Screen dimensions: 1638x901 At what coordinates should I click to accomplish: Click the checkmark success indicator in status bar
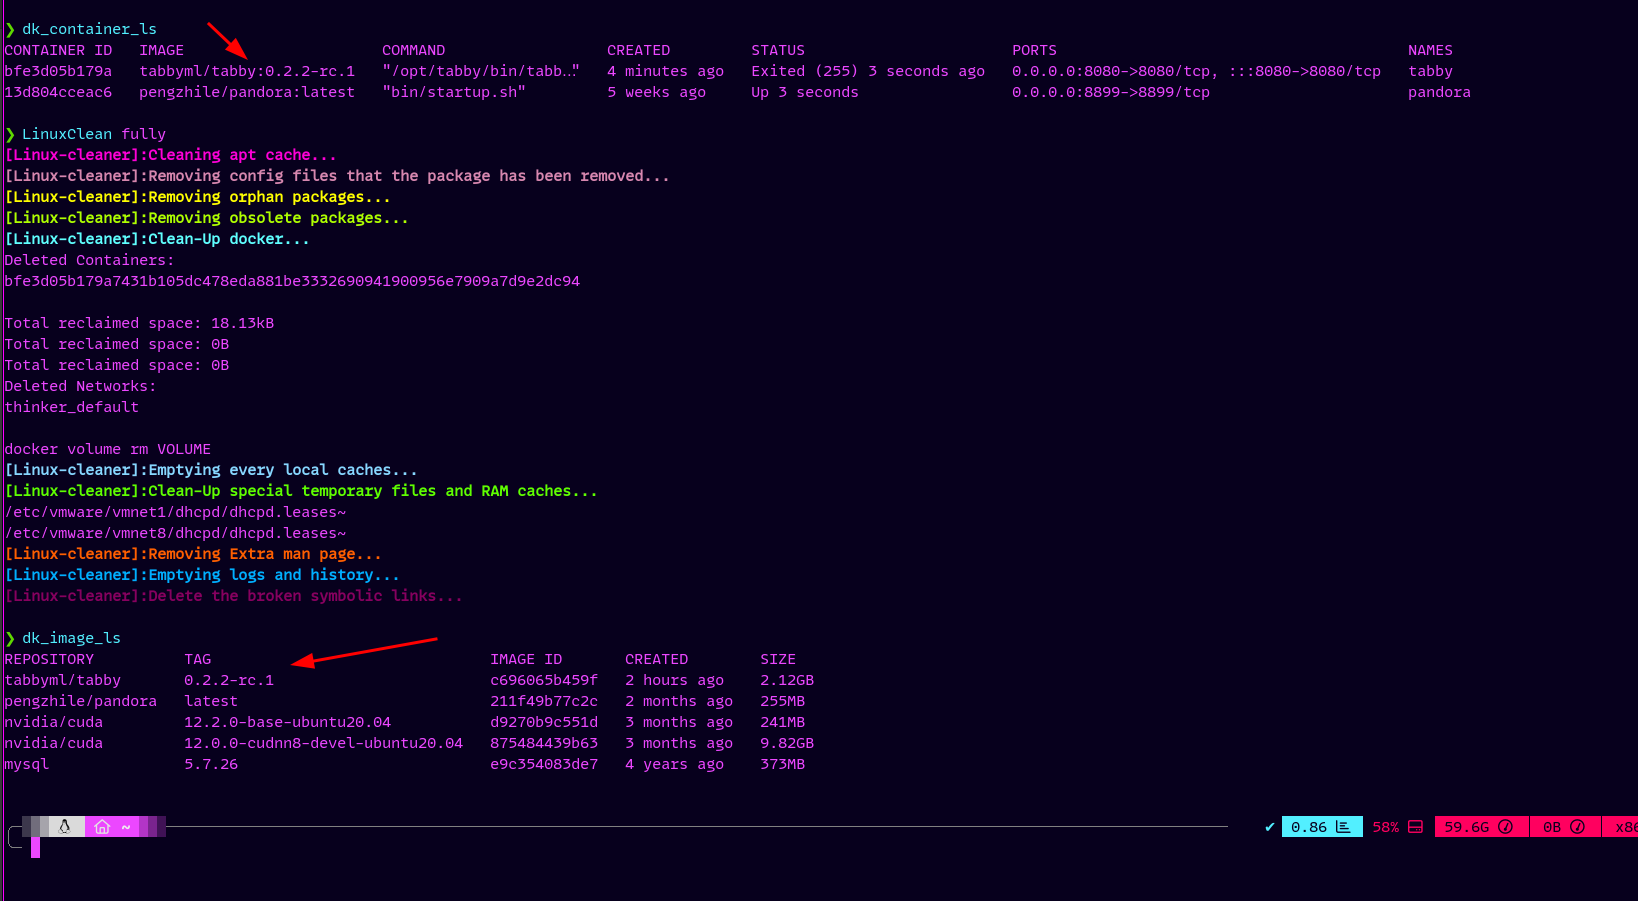pos(1270,827)
